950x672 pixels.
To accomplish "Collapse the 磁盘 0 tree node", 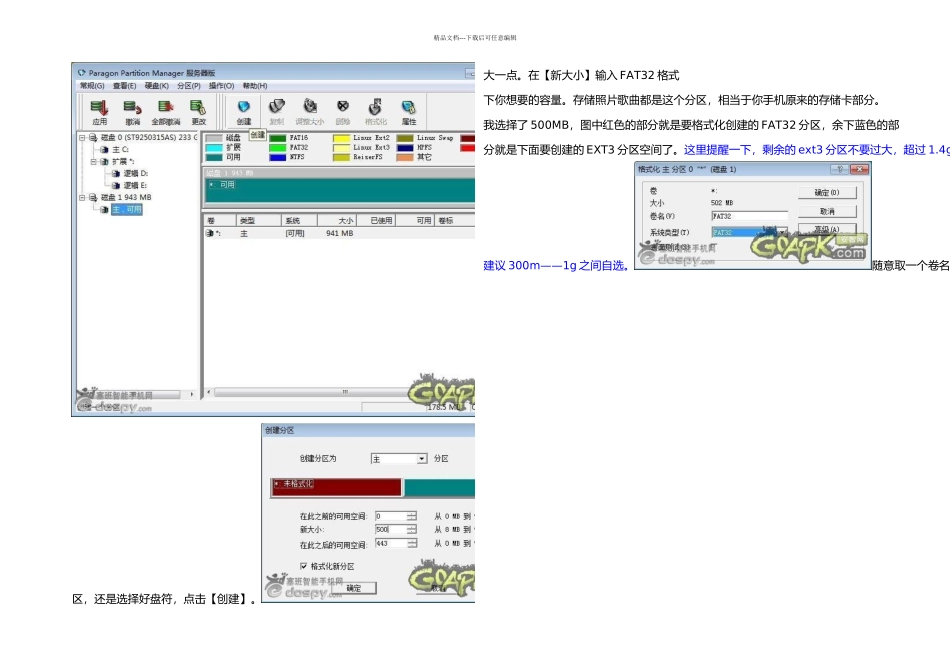I will coord(82,138).
